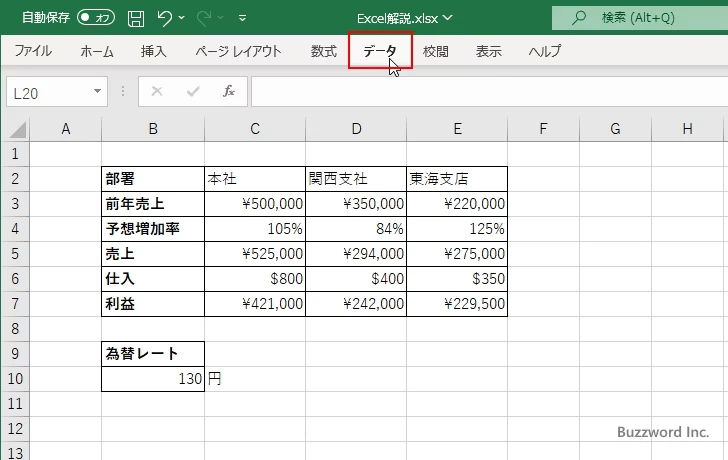This screenshot has height=460, width=728.
Task: Select column G header
Action: (x=615, y=129)
